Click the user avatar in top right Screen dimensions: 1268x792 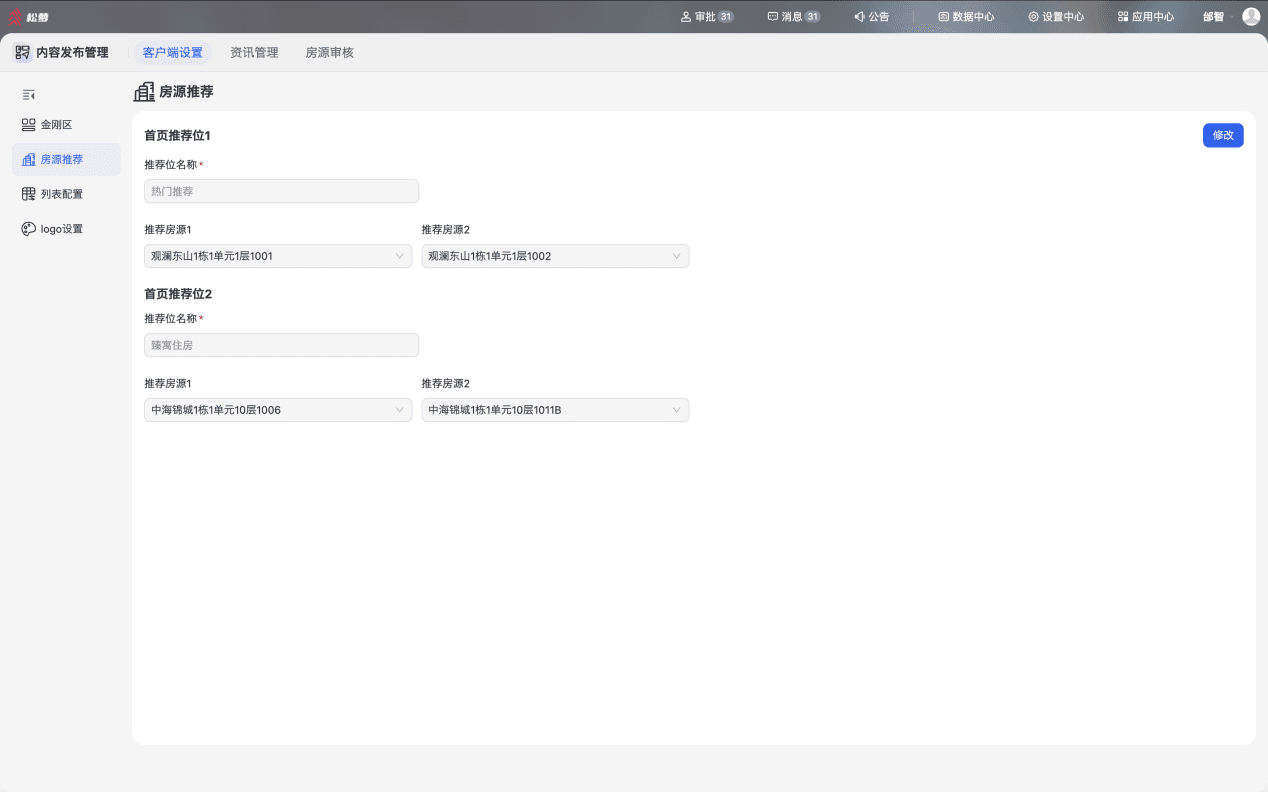[x=1251, y=16]
